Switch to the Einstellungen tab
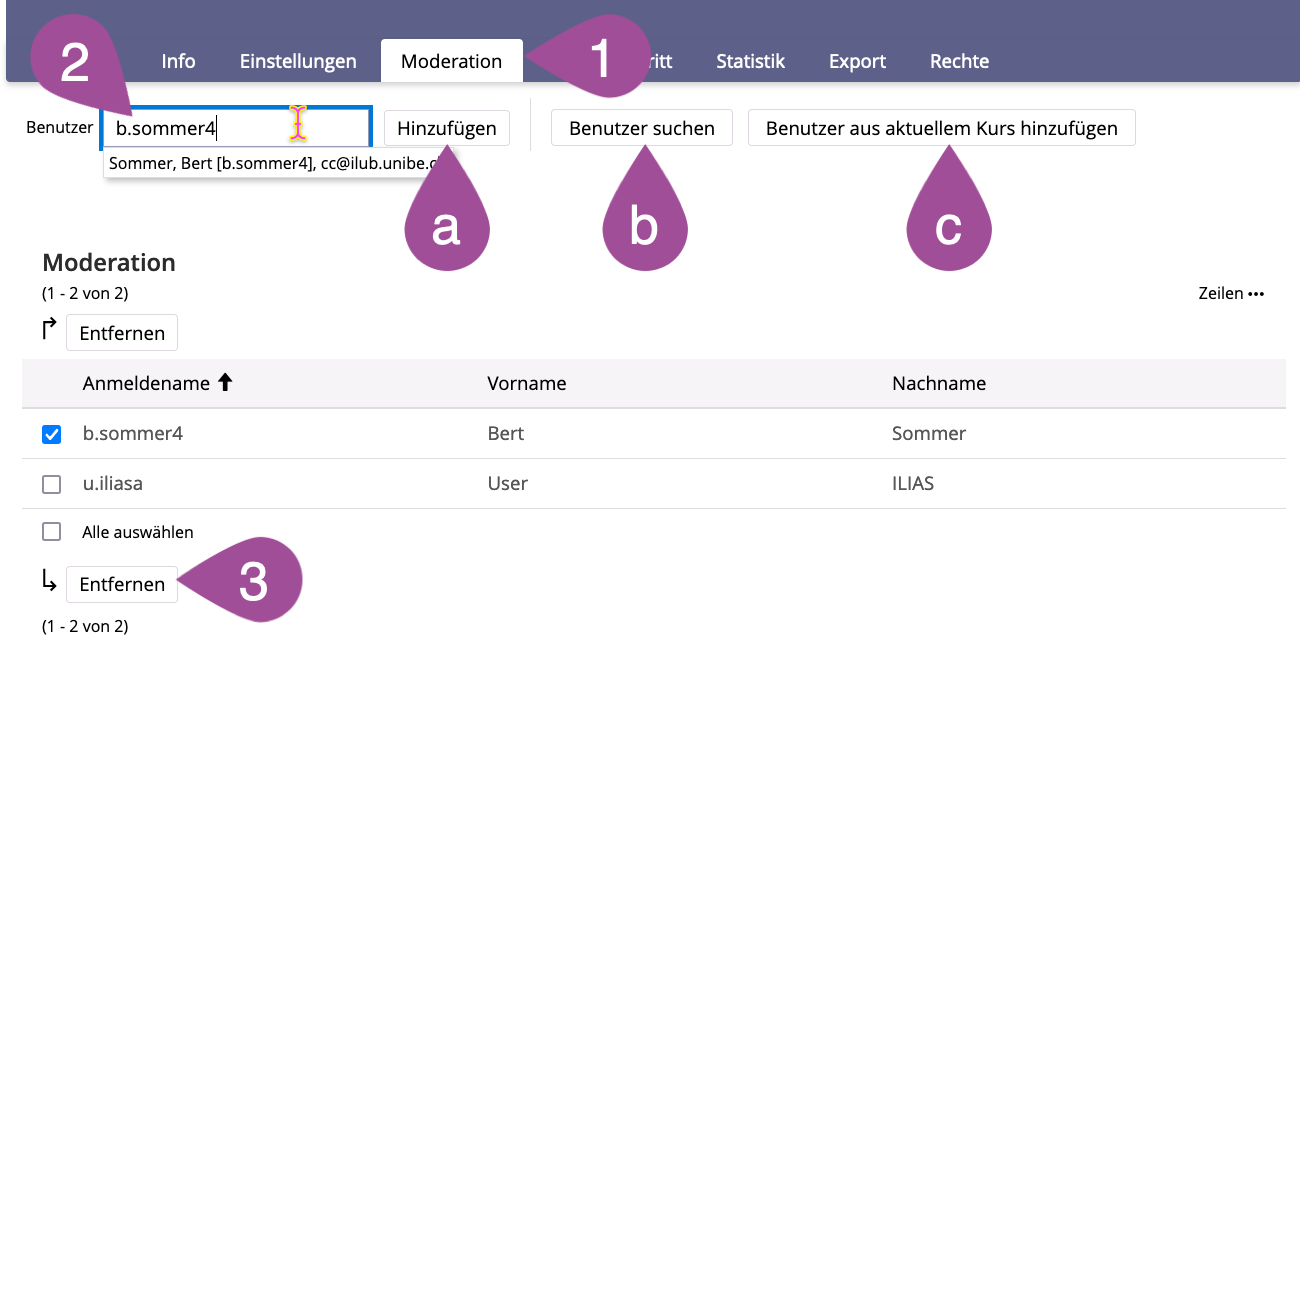The height and width of the screenshot is (1300, 1300). [x=298, y=61]
